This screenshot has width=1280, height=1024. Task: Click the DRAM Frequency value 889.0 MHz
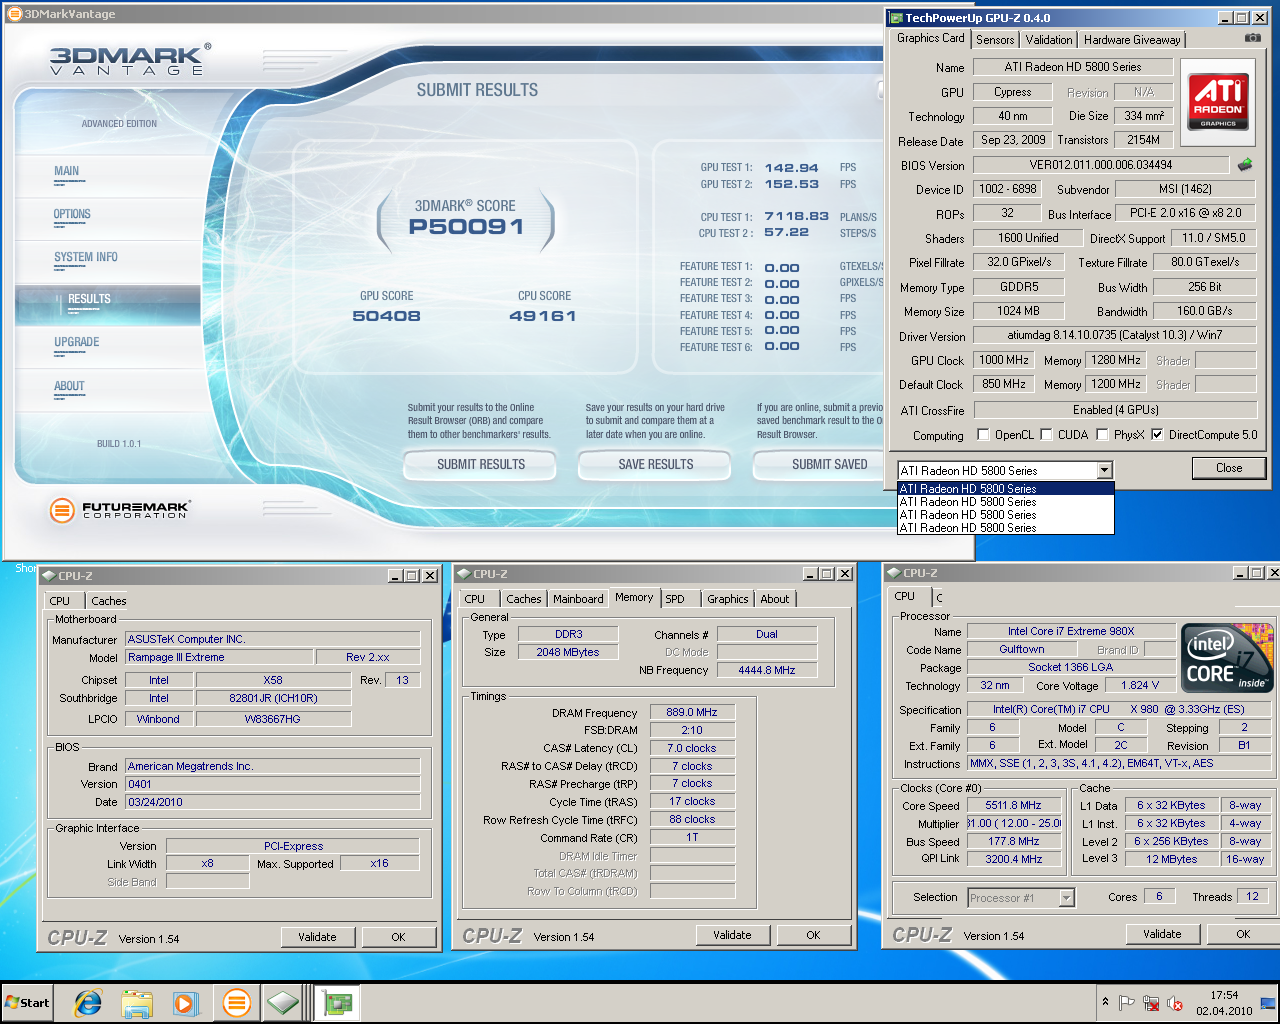(x=692, y=713)
